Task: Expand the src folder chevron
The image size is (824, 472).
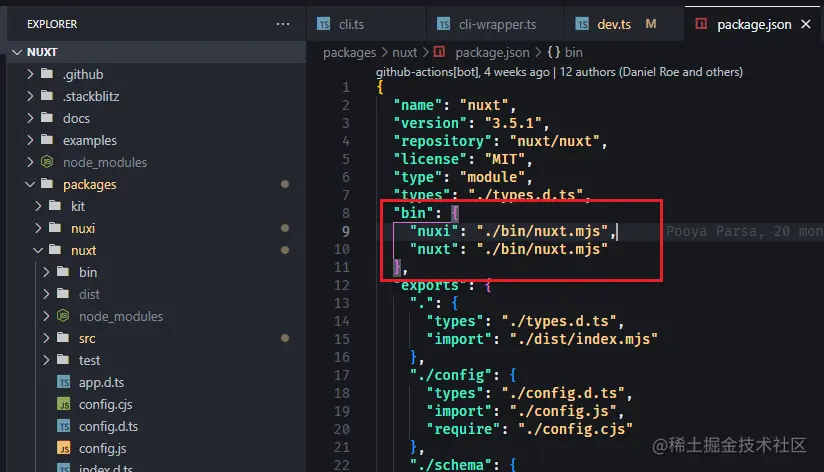Action: 46,338
